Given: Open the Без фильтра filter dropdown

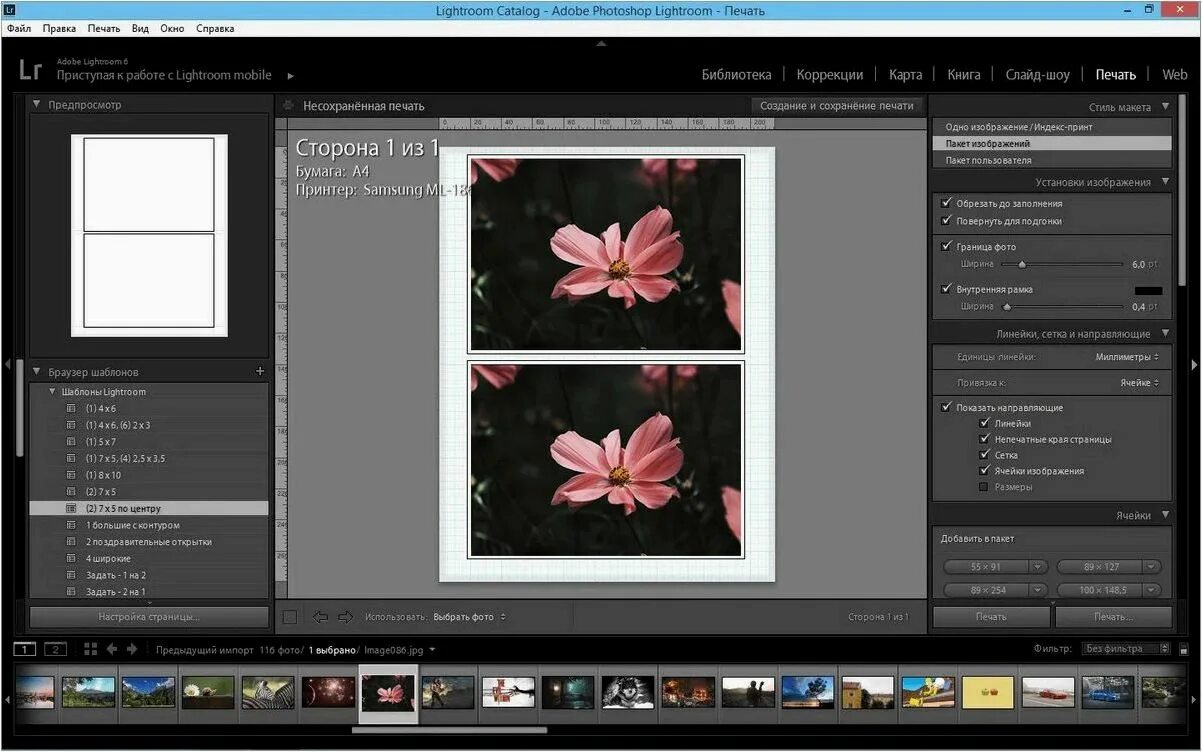Looking at the screenshot, I should (x=1126, y=649).
